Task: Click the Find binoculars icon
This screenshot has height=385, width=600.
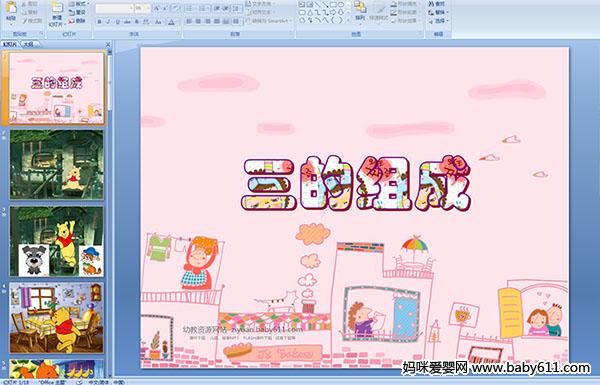Action: (431, 4)
